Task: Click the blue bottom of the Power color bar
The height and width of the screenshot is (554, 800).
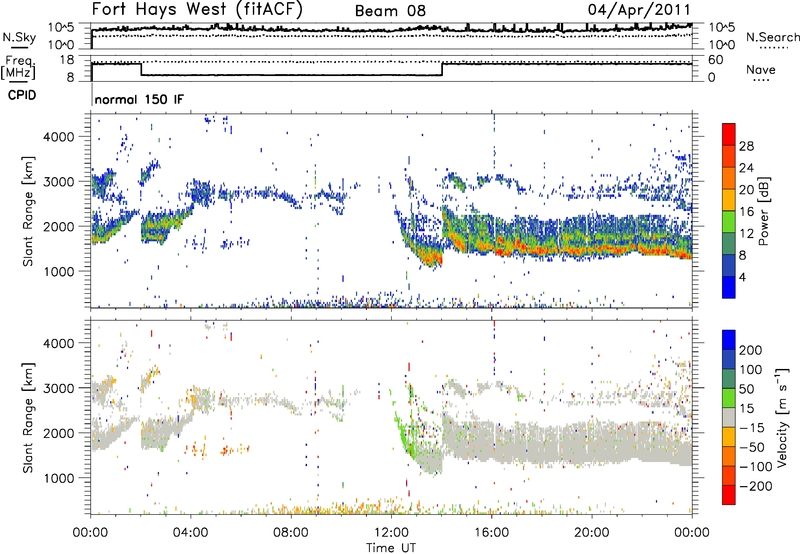Action: [x=729, y=287]
